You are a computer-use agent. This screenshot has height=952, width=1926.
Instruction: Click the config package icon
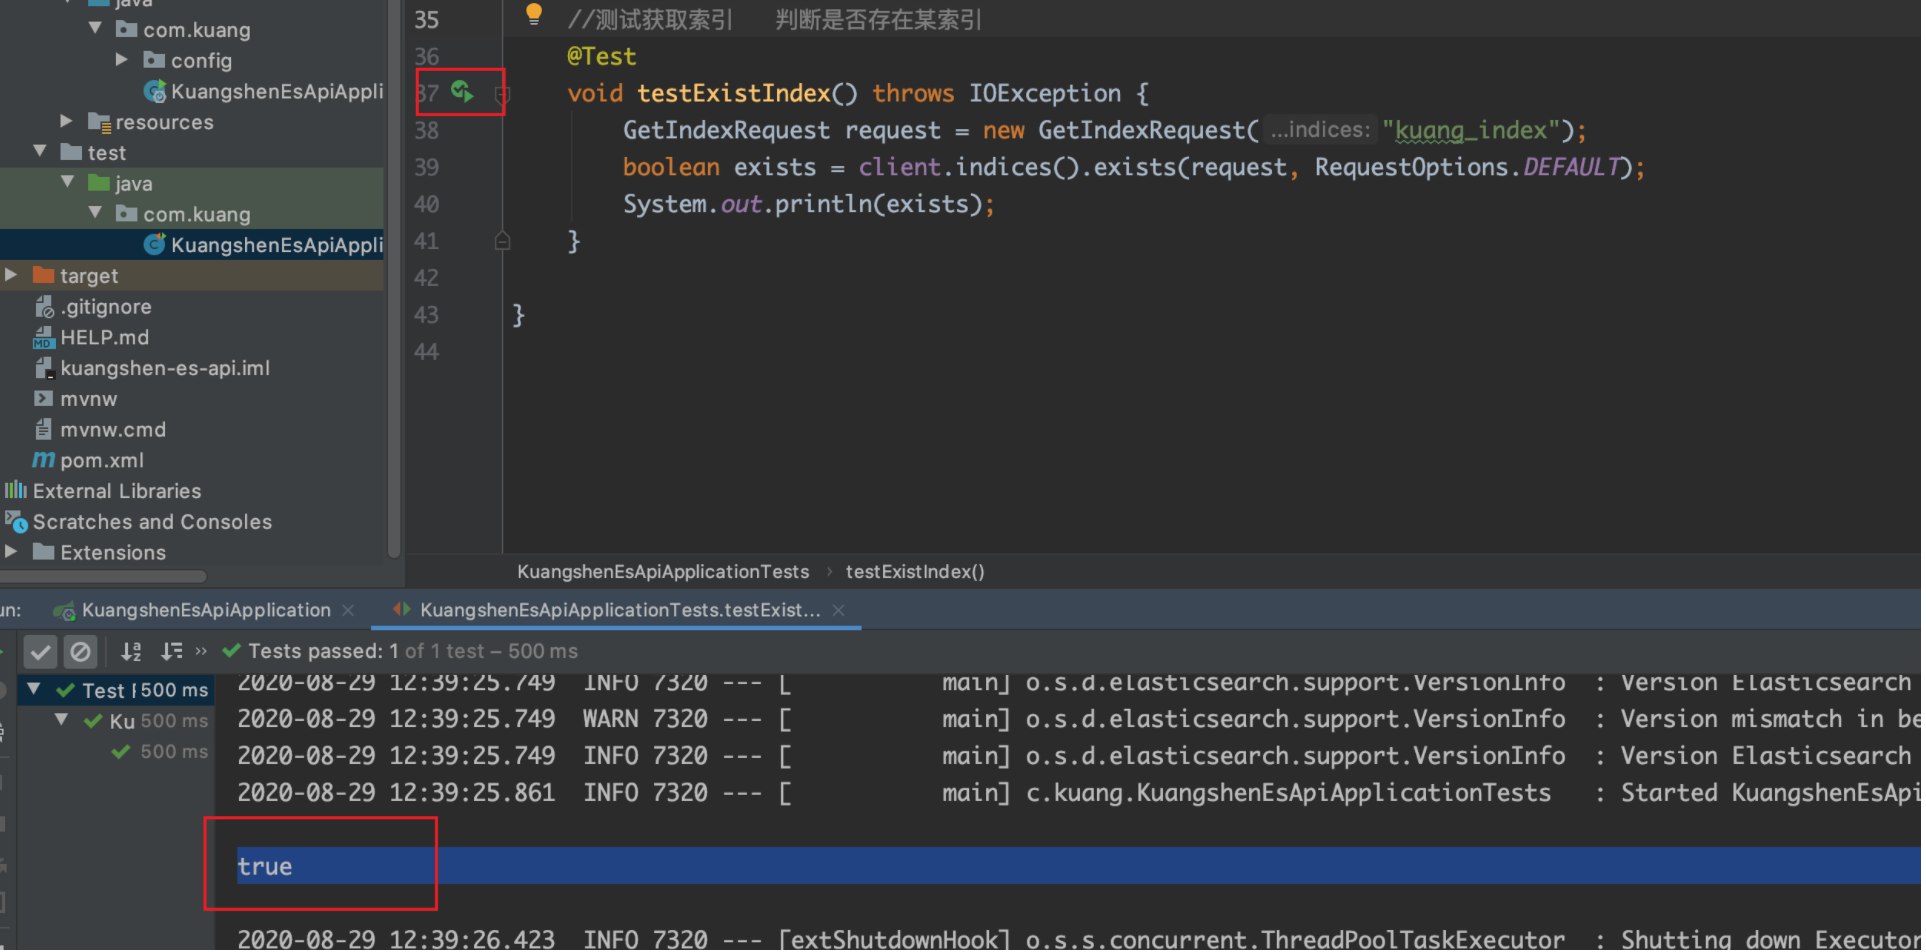click(154, 60)
